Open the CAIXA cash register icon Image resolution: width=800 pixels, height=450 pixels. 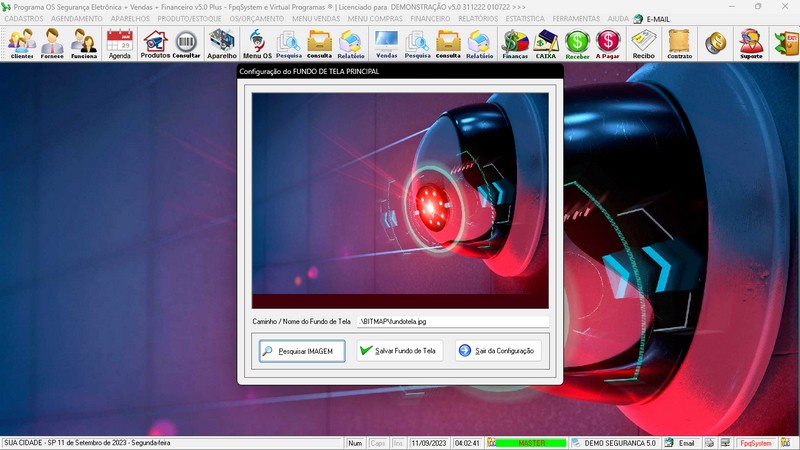click(x=546, y=44)
